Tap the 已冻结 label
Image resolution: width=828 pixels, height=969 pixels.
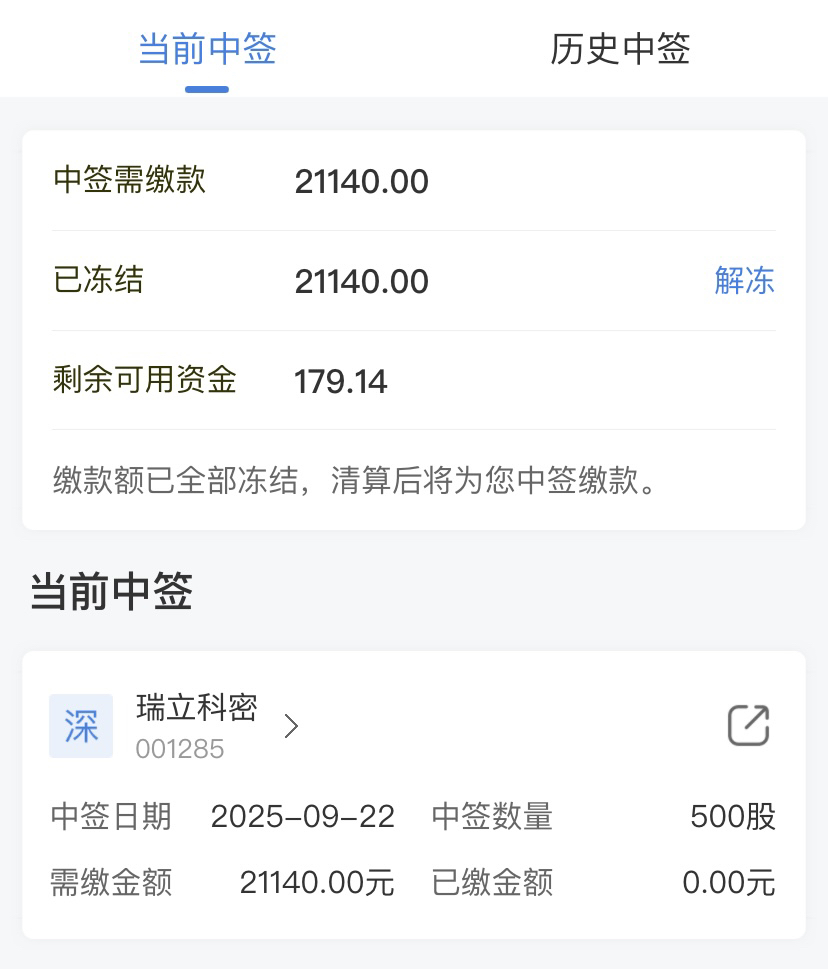click(x=98, y=279)
